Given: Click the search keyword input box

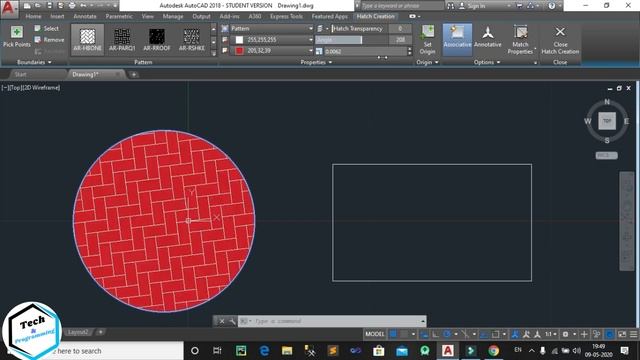Looking at the screenshot, I should pos(402,6).
